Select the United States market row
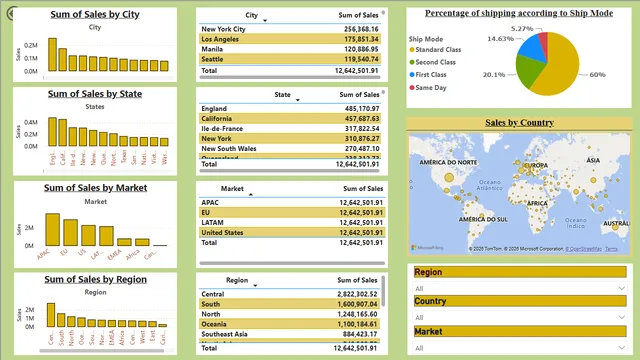The width and height of the screenshot is (640, 360). click(292, 233)
